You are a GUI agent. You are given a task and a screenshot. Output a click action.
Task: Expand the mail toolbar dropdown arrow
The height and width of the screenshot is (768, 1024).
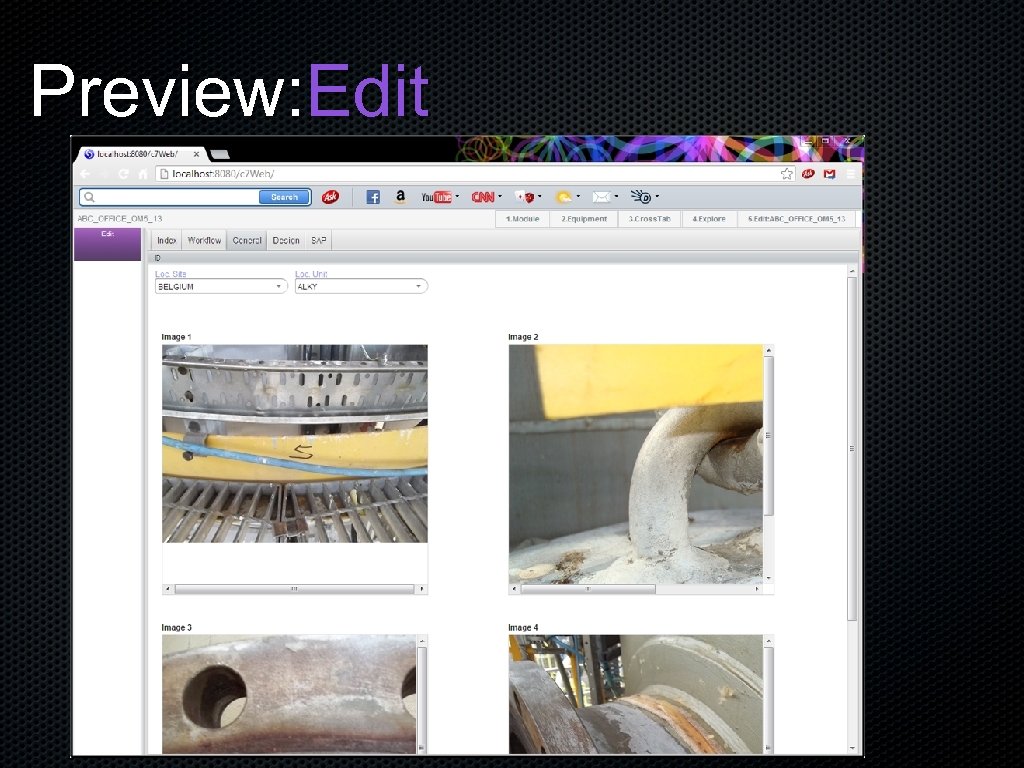point(616,197)
